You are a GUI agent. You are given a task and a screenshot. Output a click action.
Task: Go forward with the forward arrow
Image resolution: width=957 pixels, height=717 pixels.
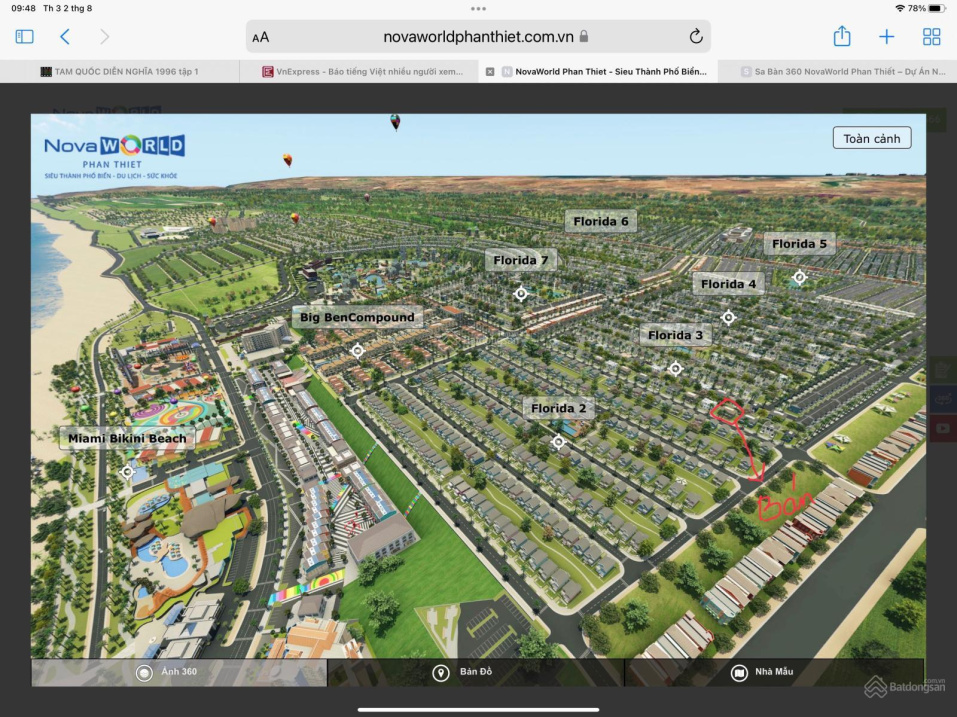point(104,37)
